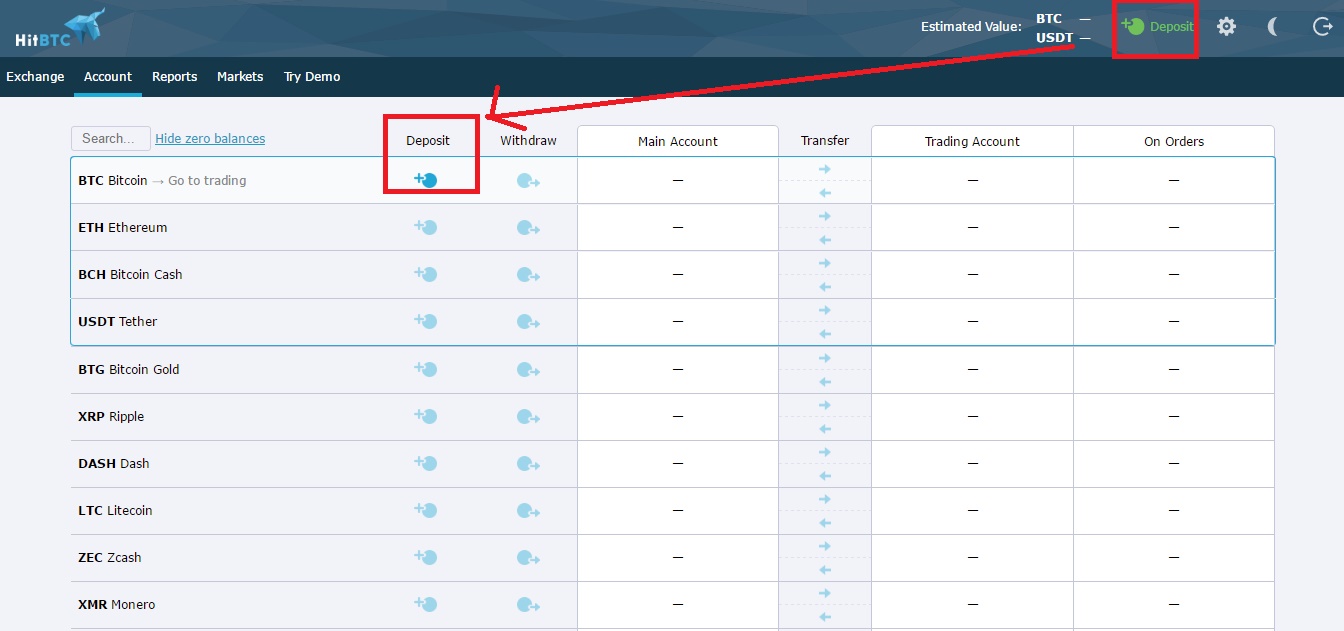The image size is (1344, 631).
Task: Withdraw Ethereum via its row icon
Action: [528, 228]
